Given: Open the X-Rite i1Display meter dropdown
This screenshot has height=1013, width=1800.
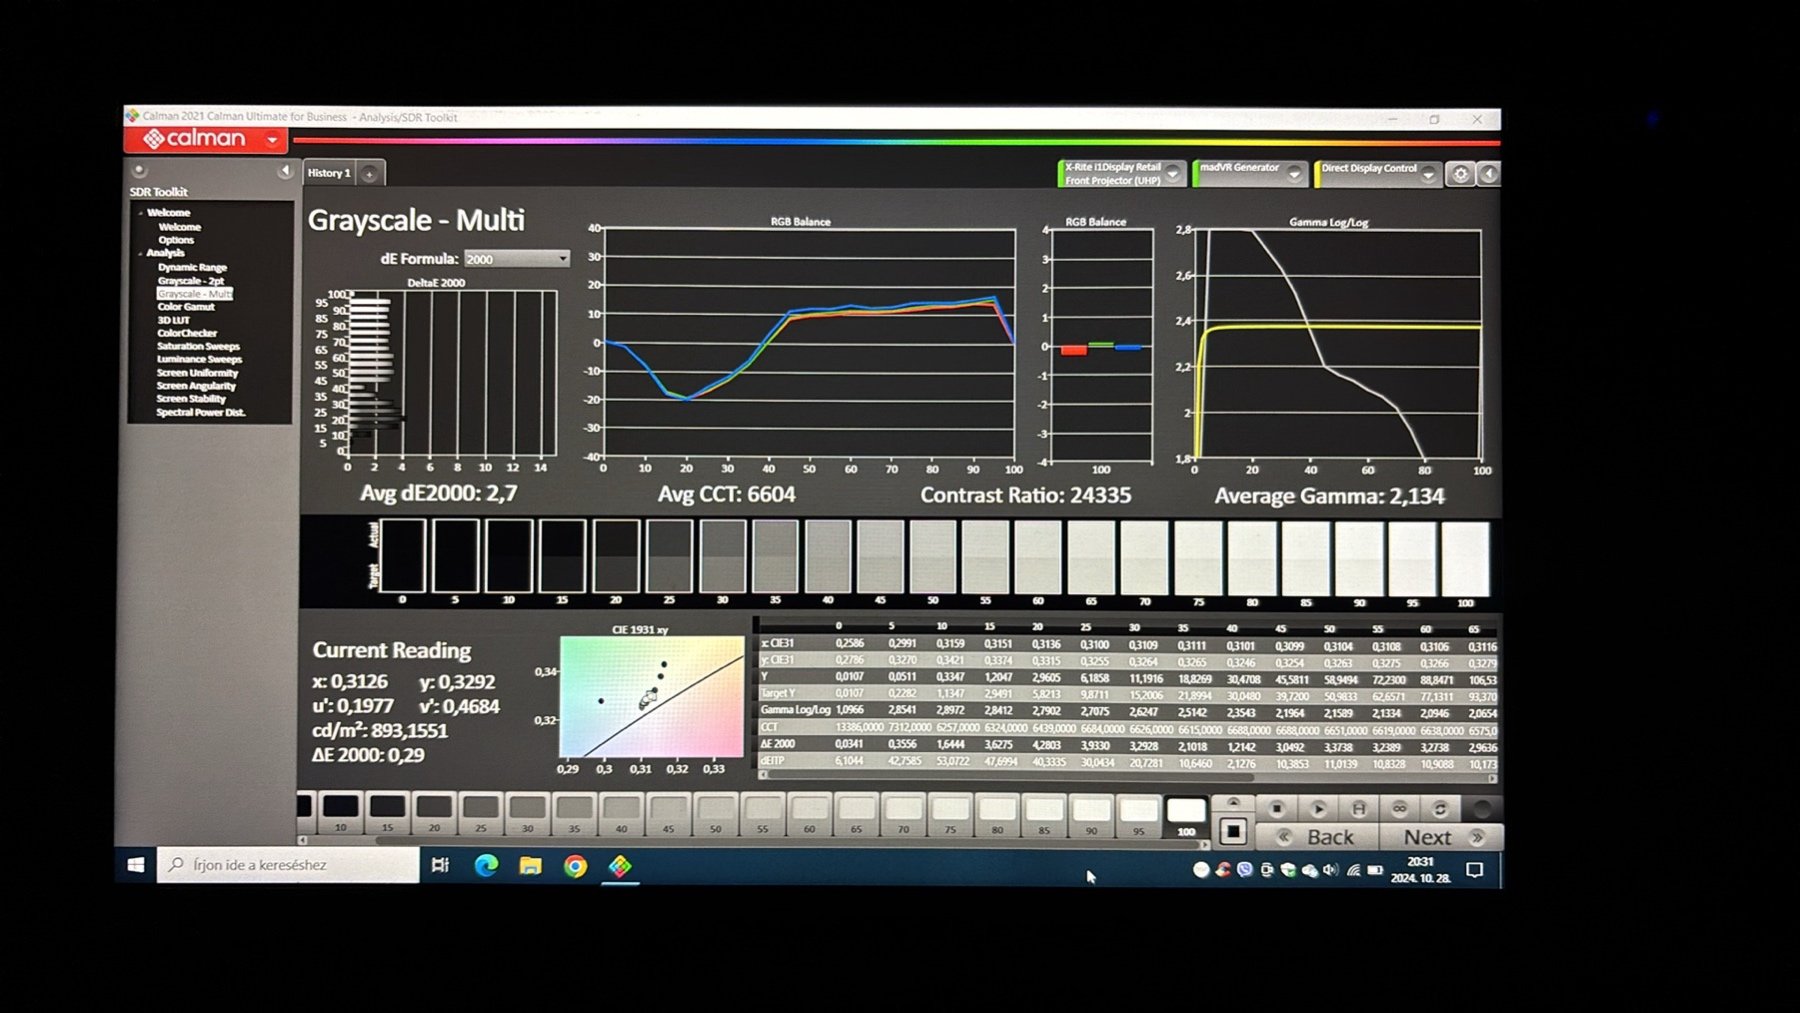Looking at the screenshot, I should [1173, 174].
